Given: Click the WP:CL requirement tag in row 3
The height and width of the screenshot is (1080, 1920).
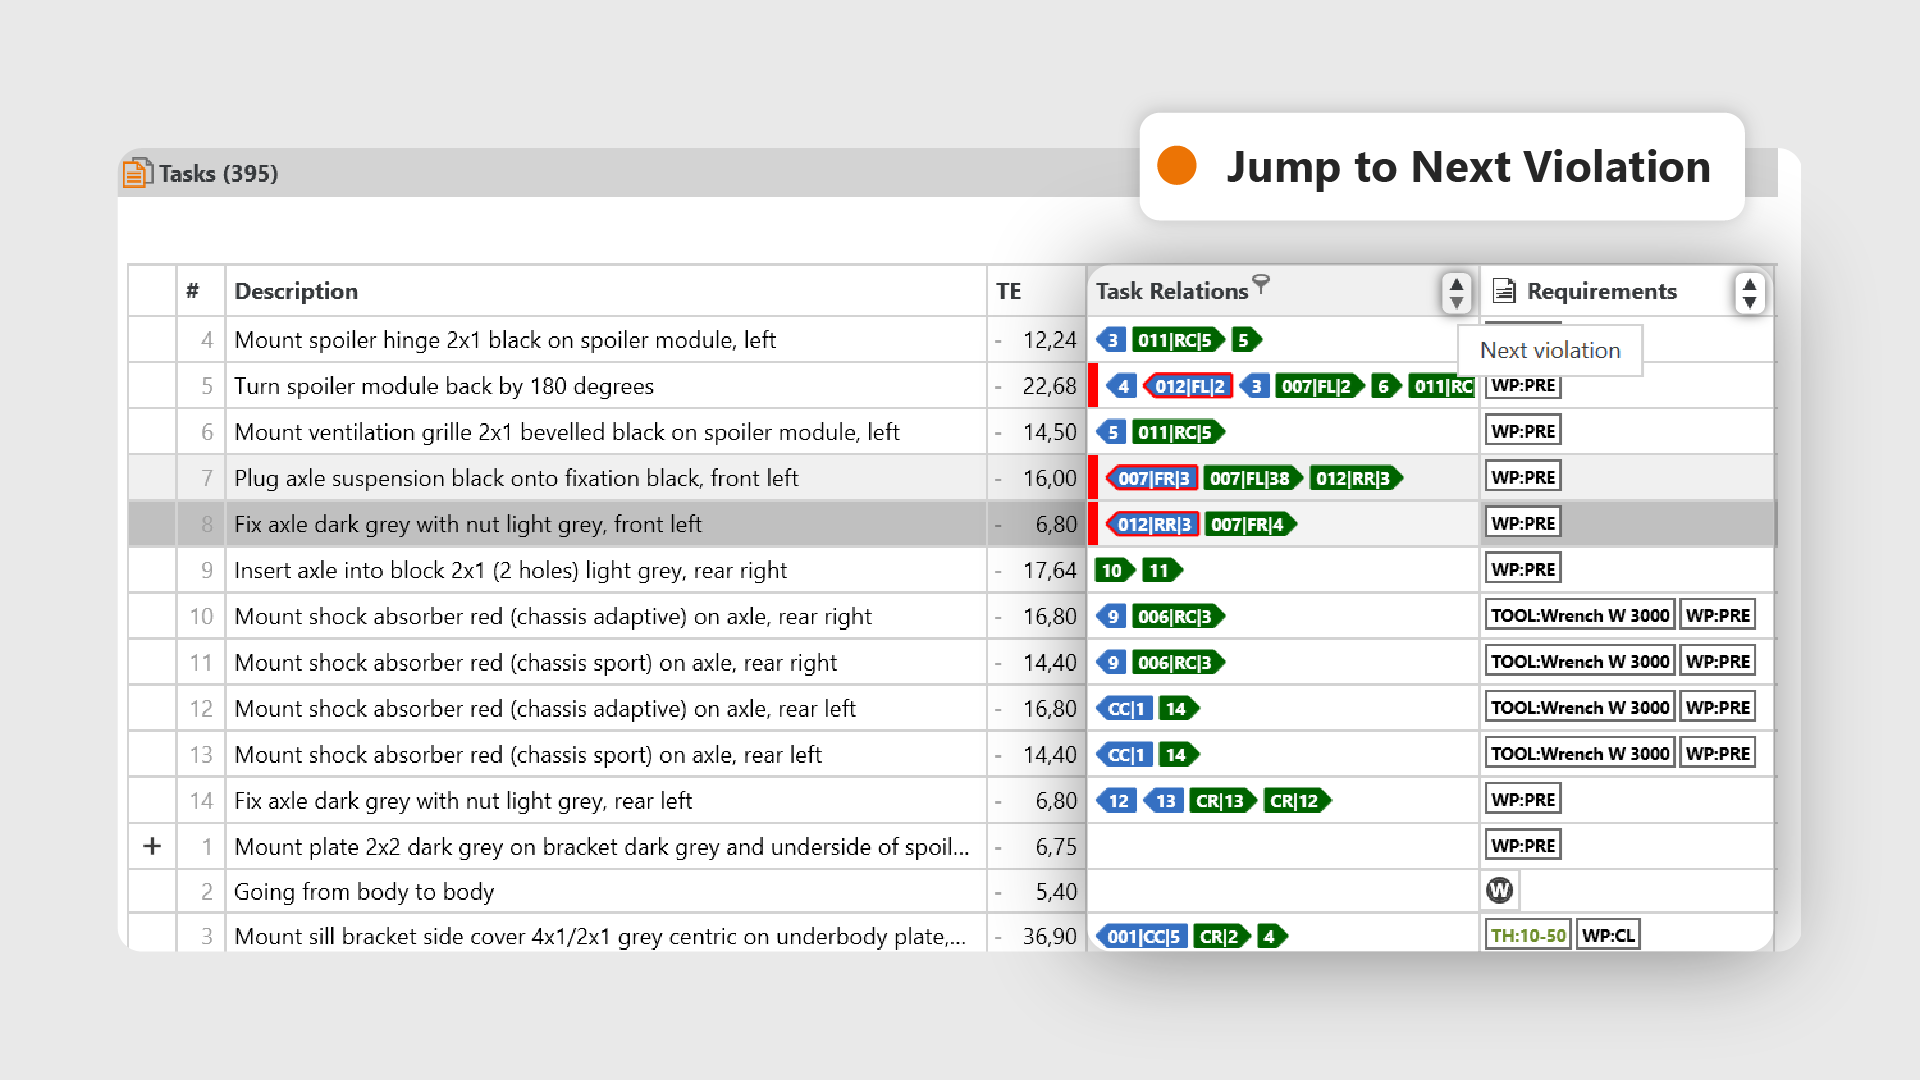Looking at the screenshot, I should (1608, 936).
